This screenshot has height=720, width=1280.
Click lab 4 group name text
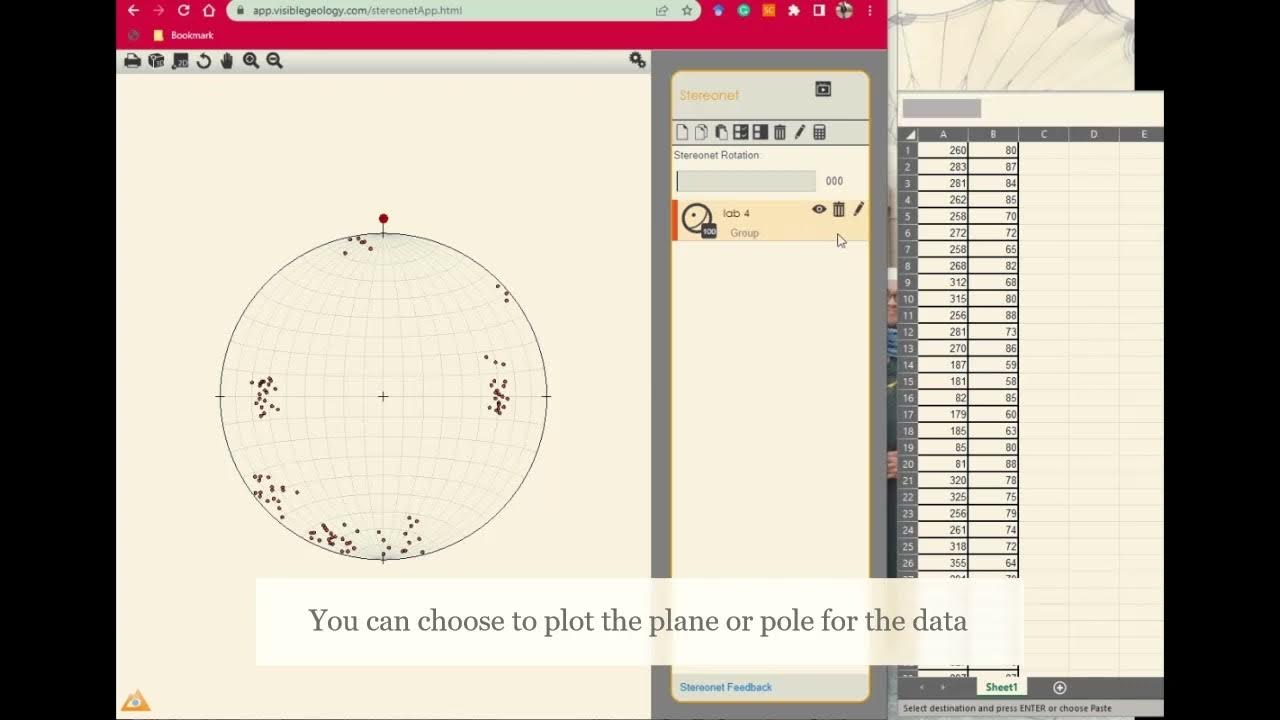coord(736,213)
